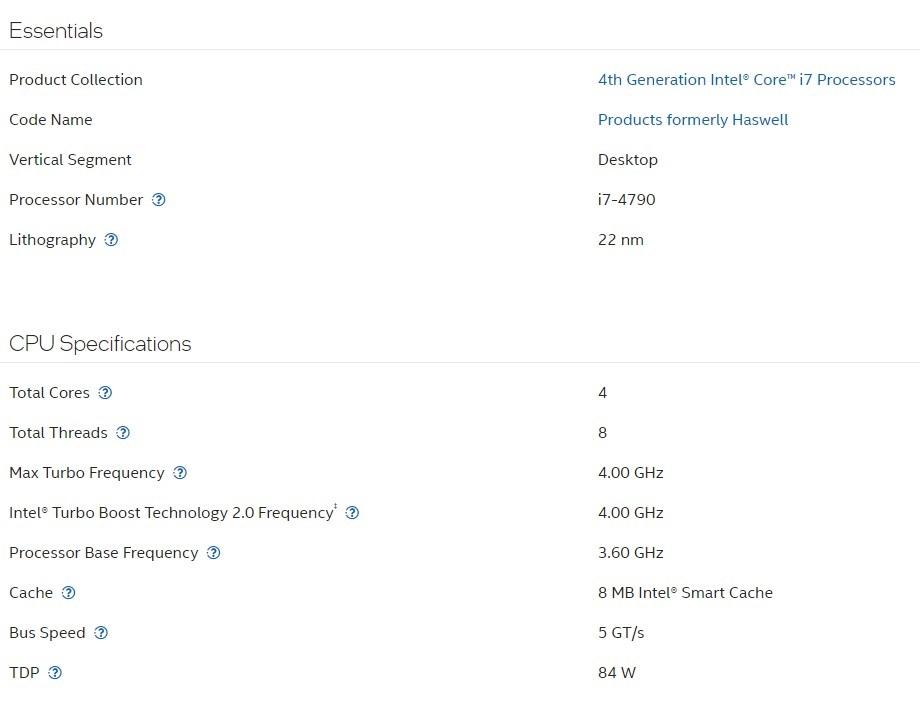The width and height of the screenshot is (920, 707).
Task: Open TDP help tooltip icon
Action: 55,673
